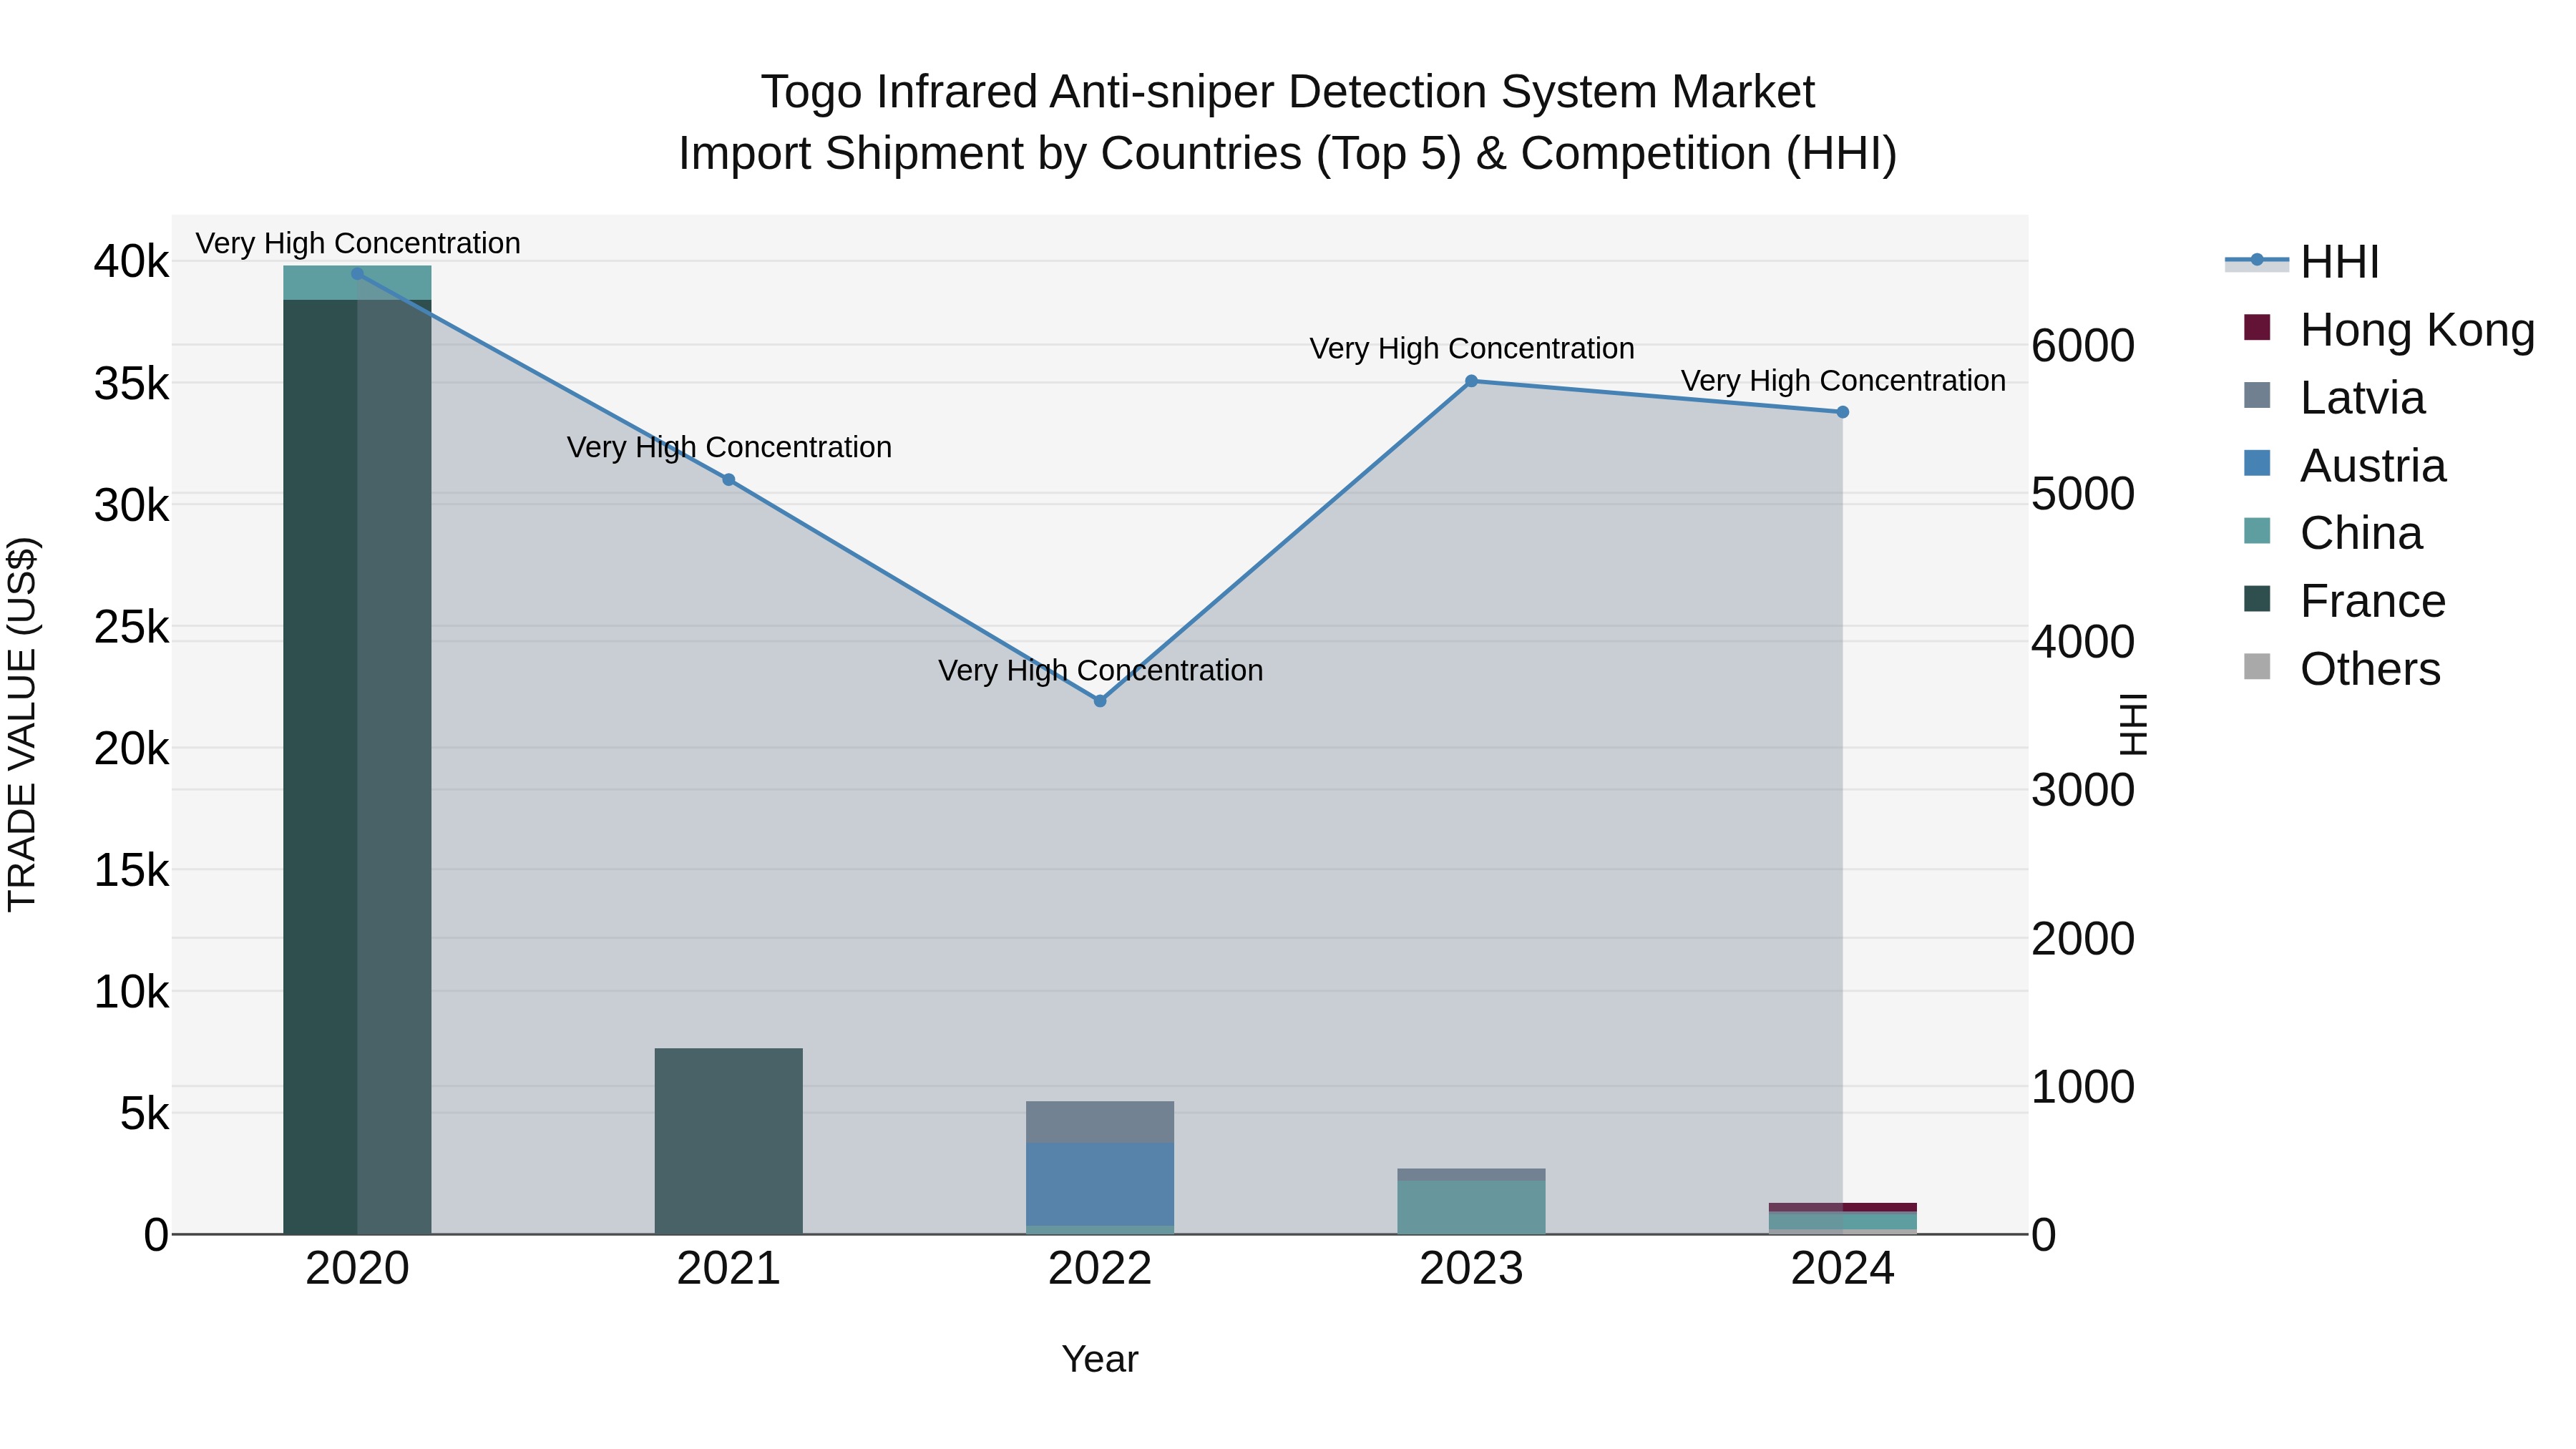This screenshot has height=1449, width=2576.
Task: Click the TRADE VALUE (US$) axis title
Action: 22,724
